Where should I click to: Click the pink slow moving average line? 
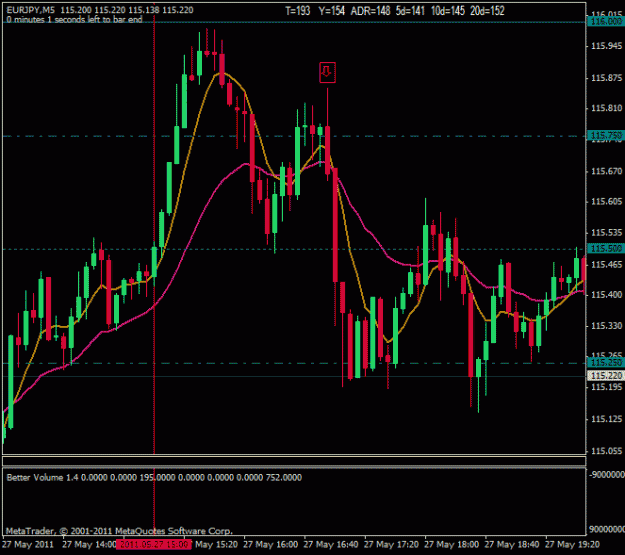point(199,217)
